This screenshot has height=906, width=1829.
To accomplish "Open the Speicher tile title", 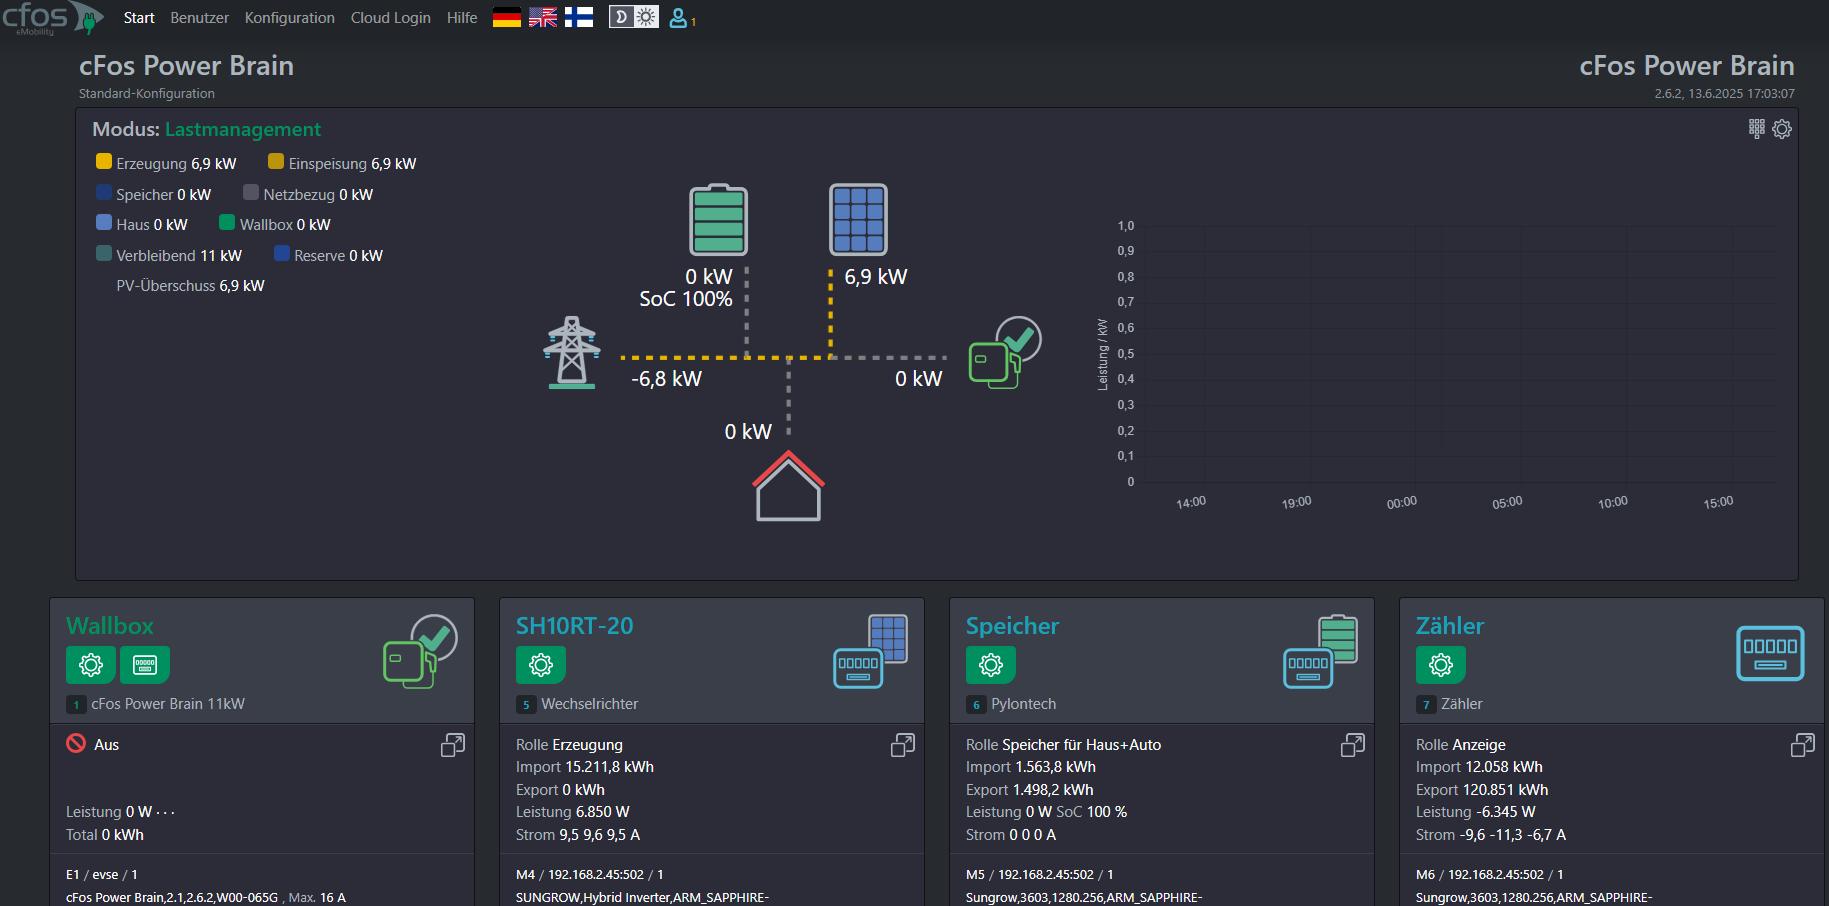I will tap(1013, 626).
